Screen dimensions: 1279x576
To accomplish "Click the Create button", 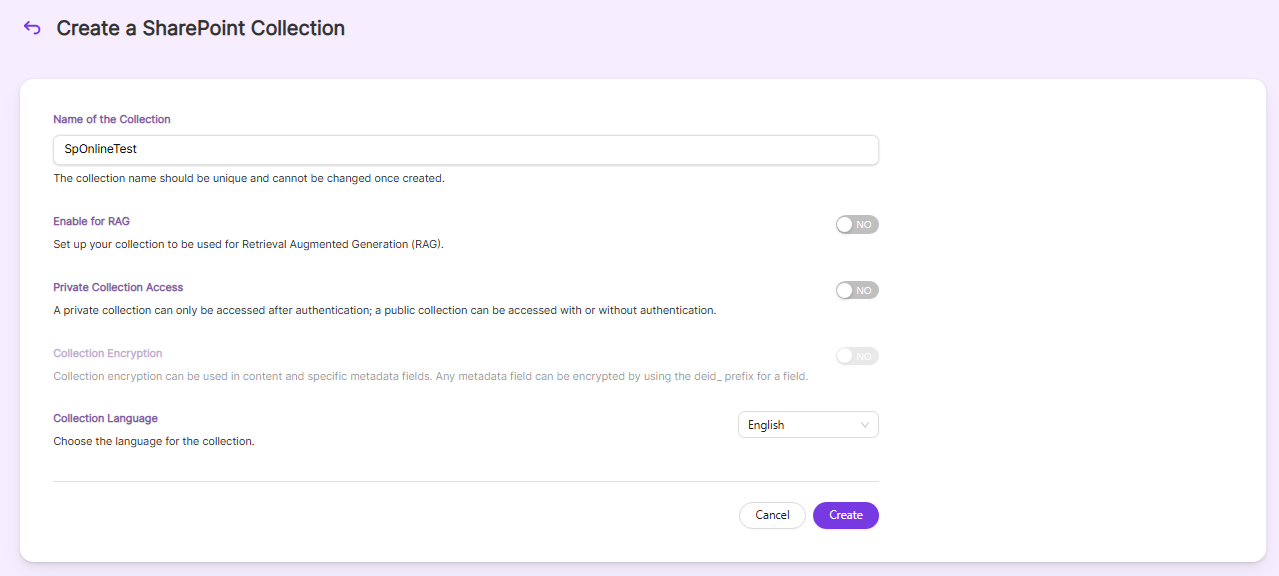I will click(x=846, y=515).
